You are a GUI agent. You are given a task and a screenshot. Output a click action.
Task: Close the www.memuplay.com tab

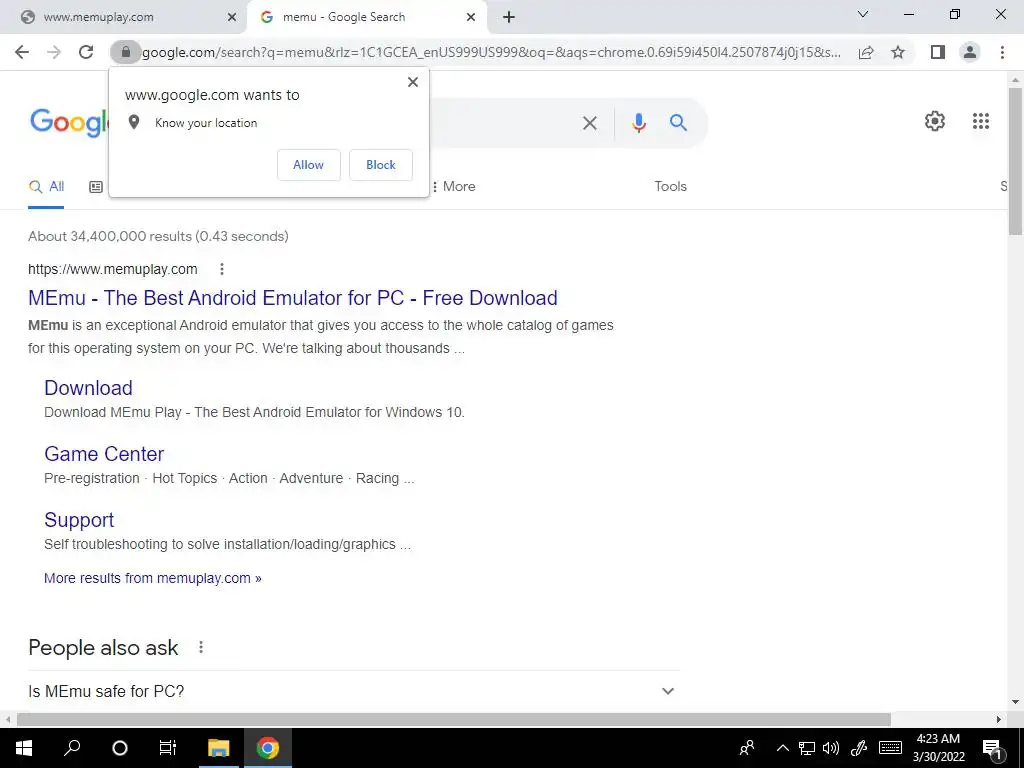232,18
